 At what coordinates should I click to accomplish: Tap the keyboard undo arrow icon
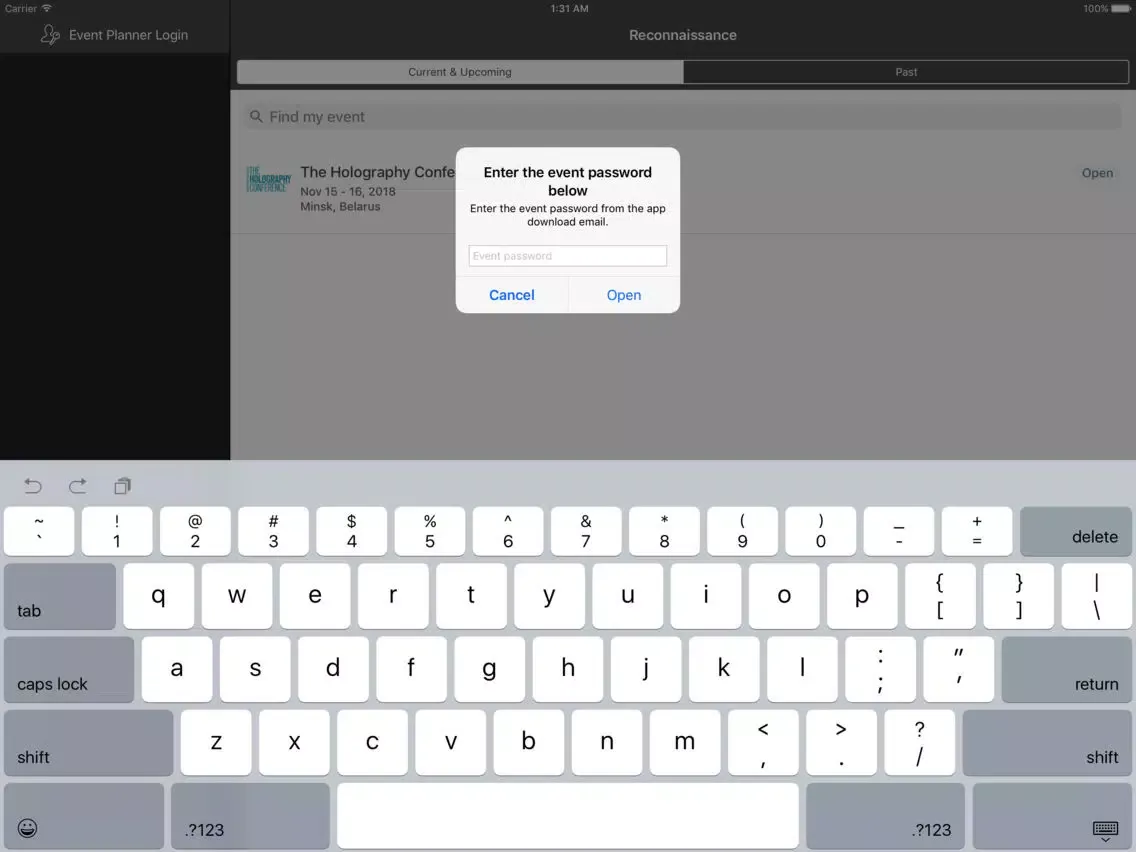point(33,485)
